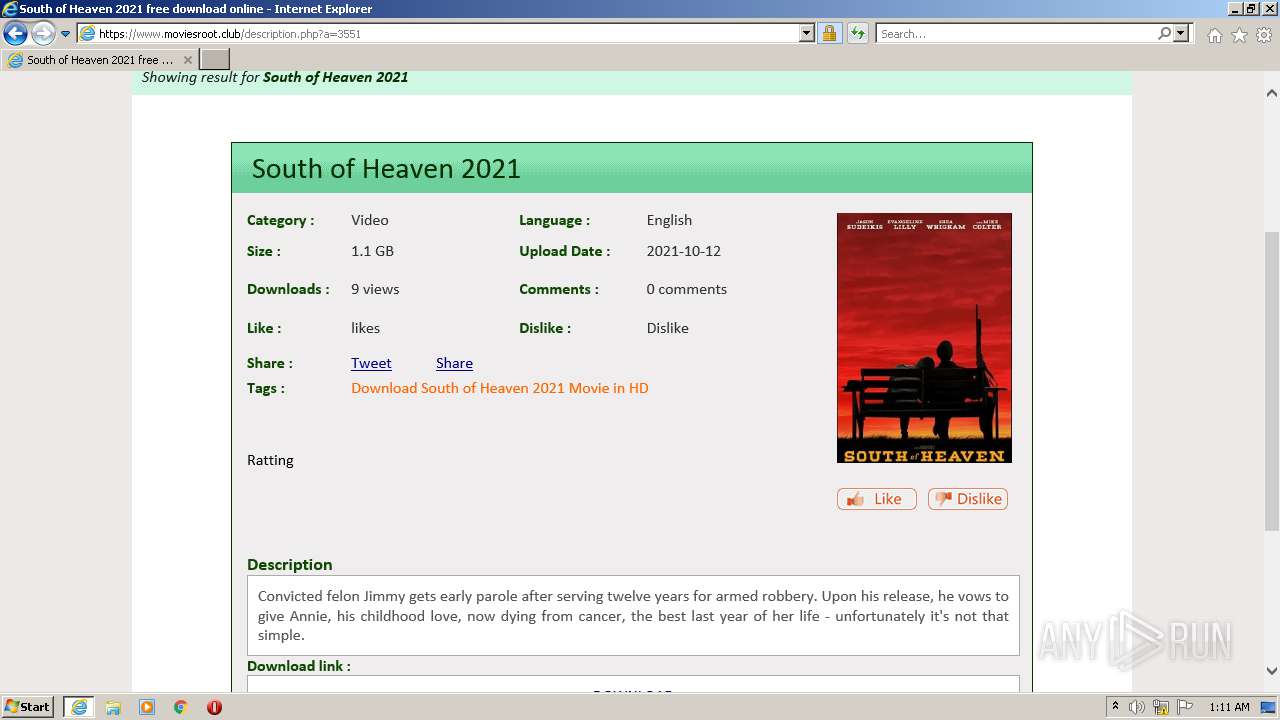Image resolution: width=1280 pixels, height=720 pixels.
Task: Click the Share link
Action: (x=454, y=363)
